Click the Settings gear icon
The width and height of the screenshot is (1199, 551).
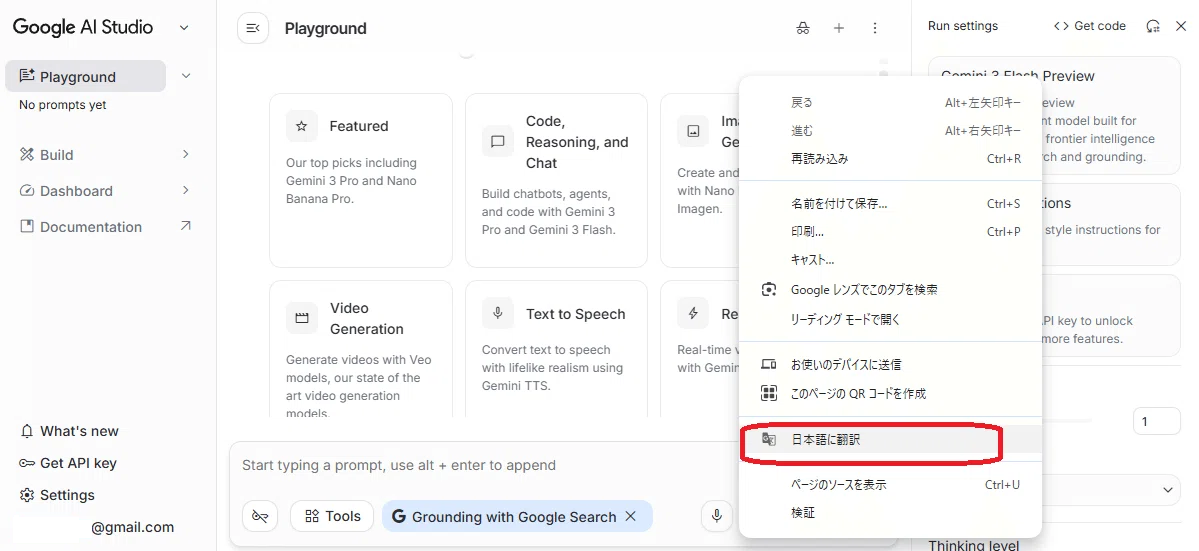click(x=27, y=495)
